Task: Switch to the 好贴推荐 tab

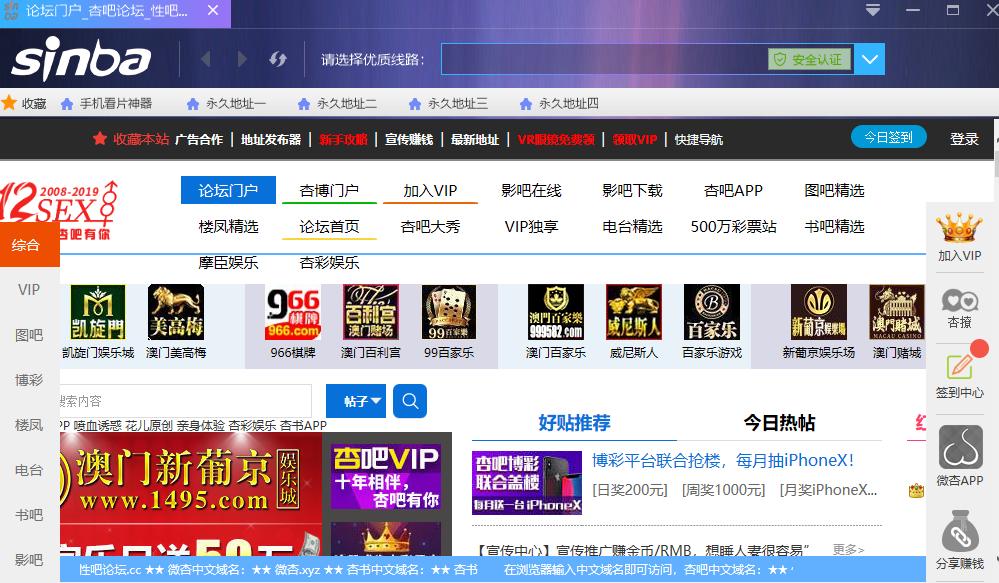Action: 574,422
